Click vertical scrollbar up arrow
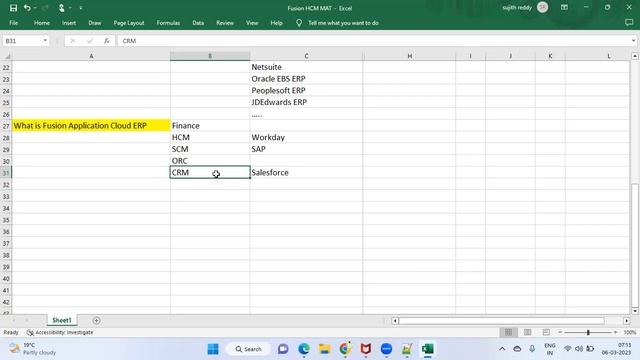 pos(635,56)
